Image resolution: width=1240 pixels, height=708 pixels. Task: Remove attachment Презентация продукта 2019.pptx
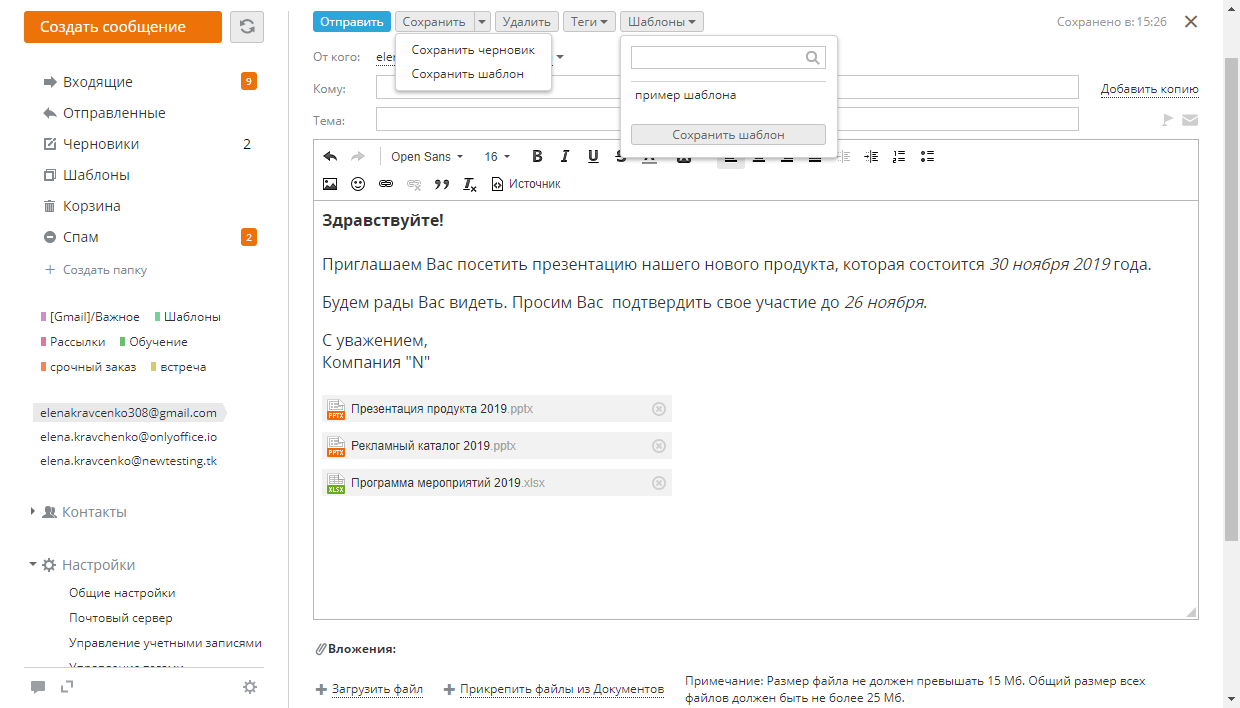click(x=658, y=409)
